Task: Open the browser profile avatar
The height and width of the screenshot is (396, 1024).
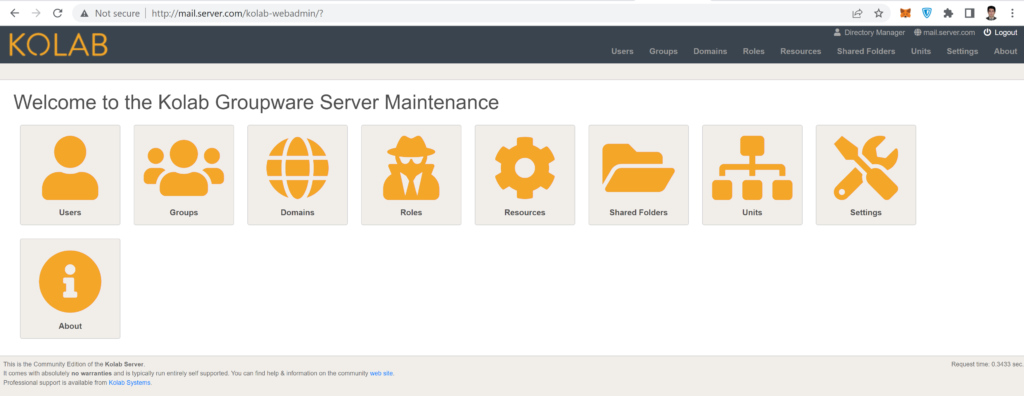Action: 991,13
